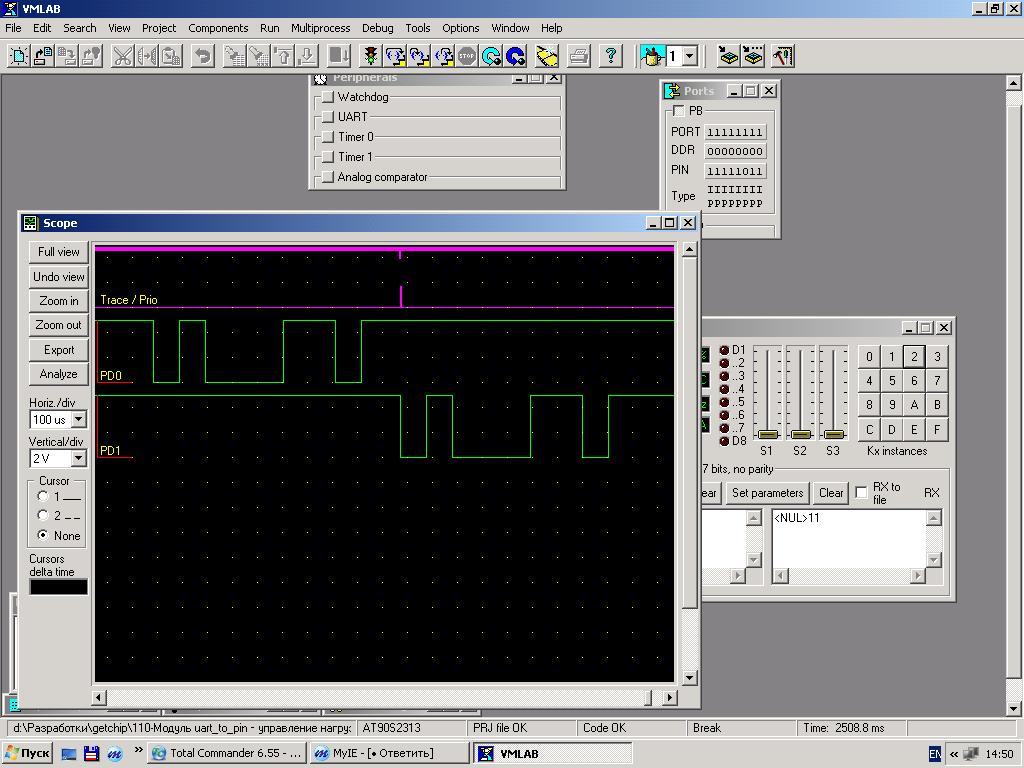
Task: Open the Vertical/div 2 V dropdown
Action: click(x=78, y=459)
